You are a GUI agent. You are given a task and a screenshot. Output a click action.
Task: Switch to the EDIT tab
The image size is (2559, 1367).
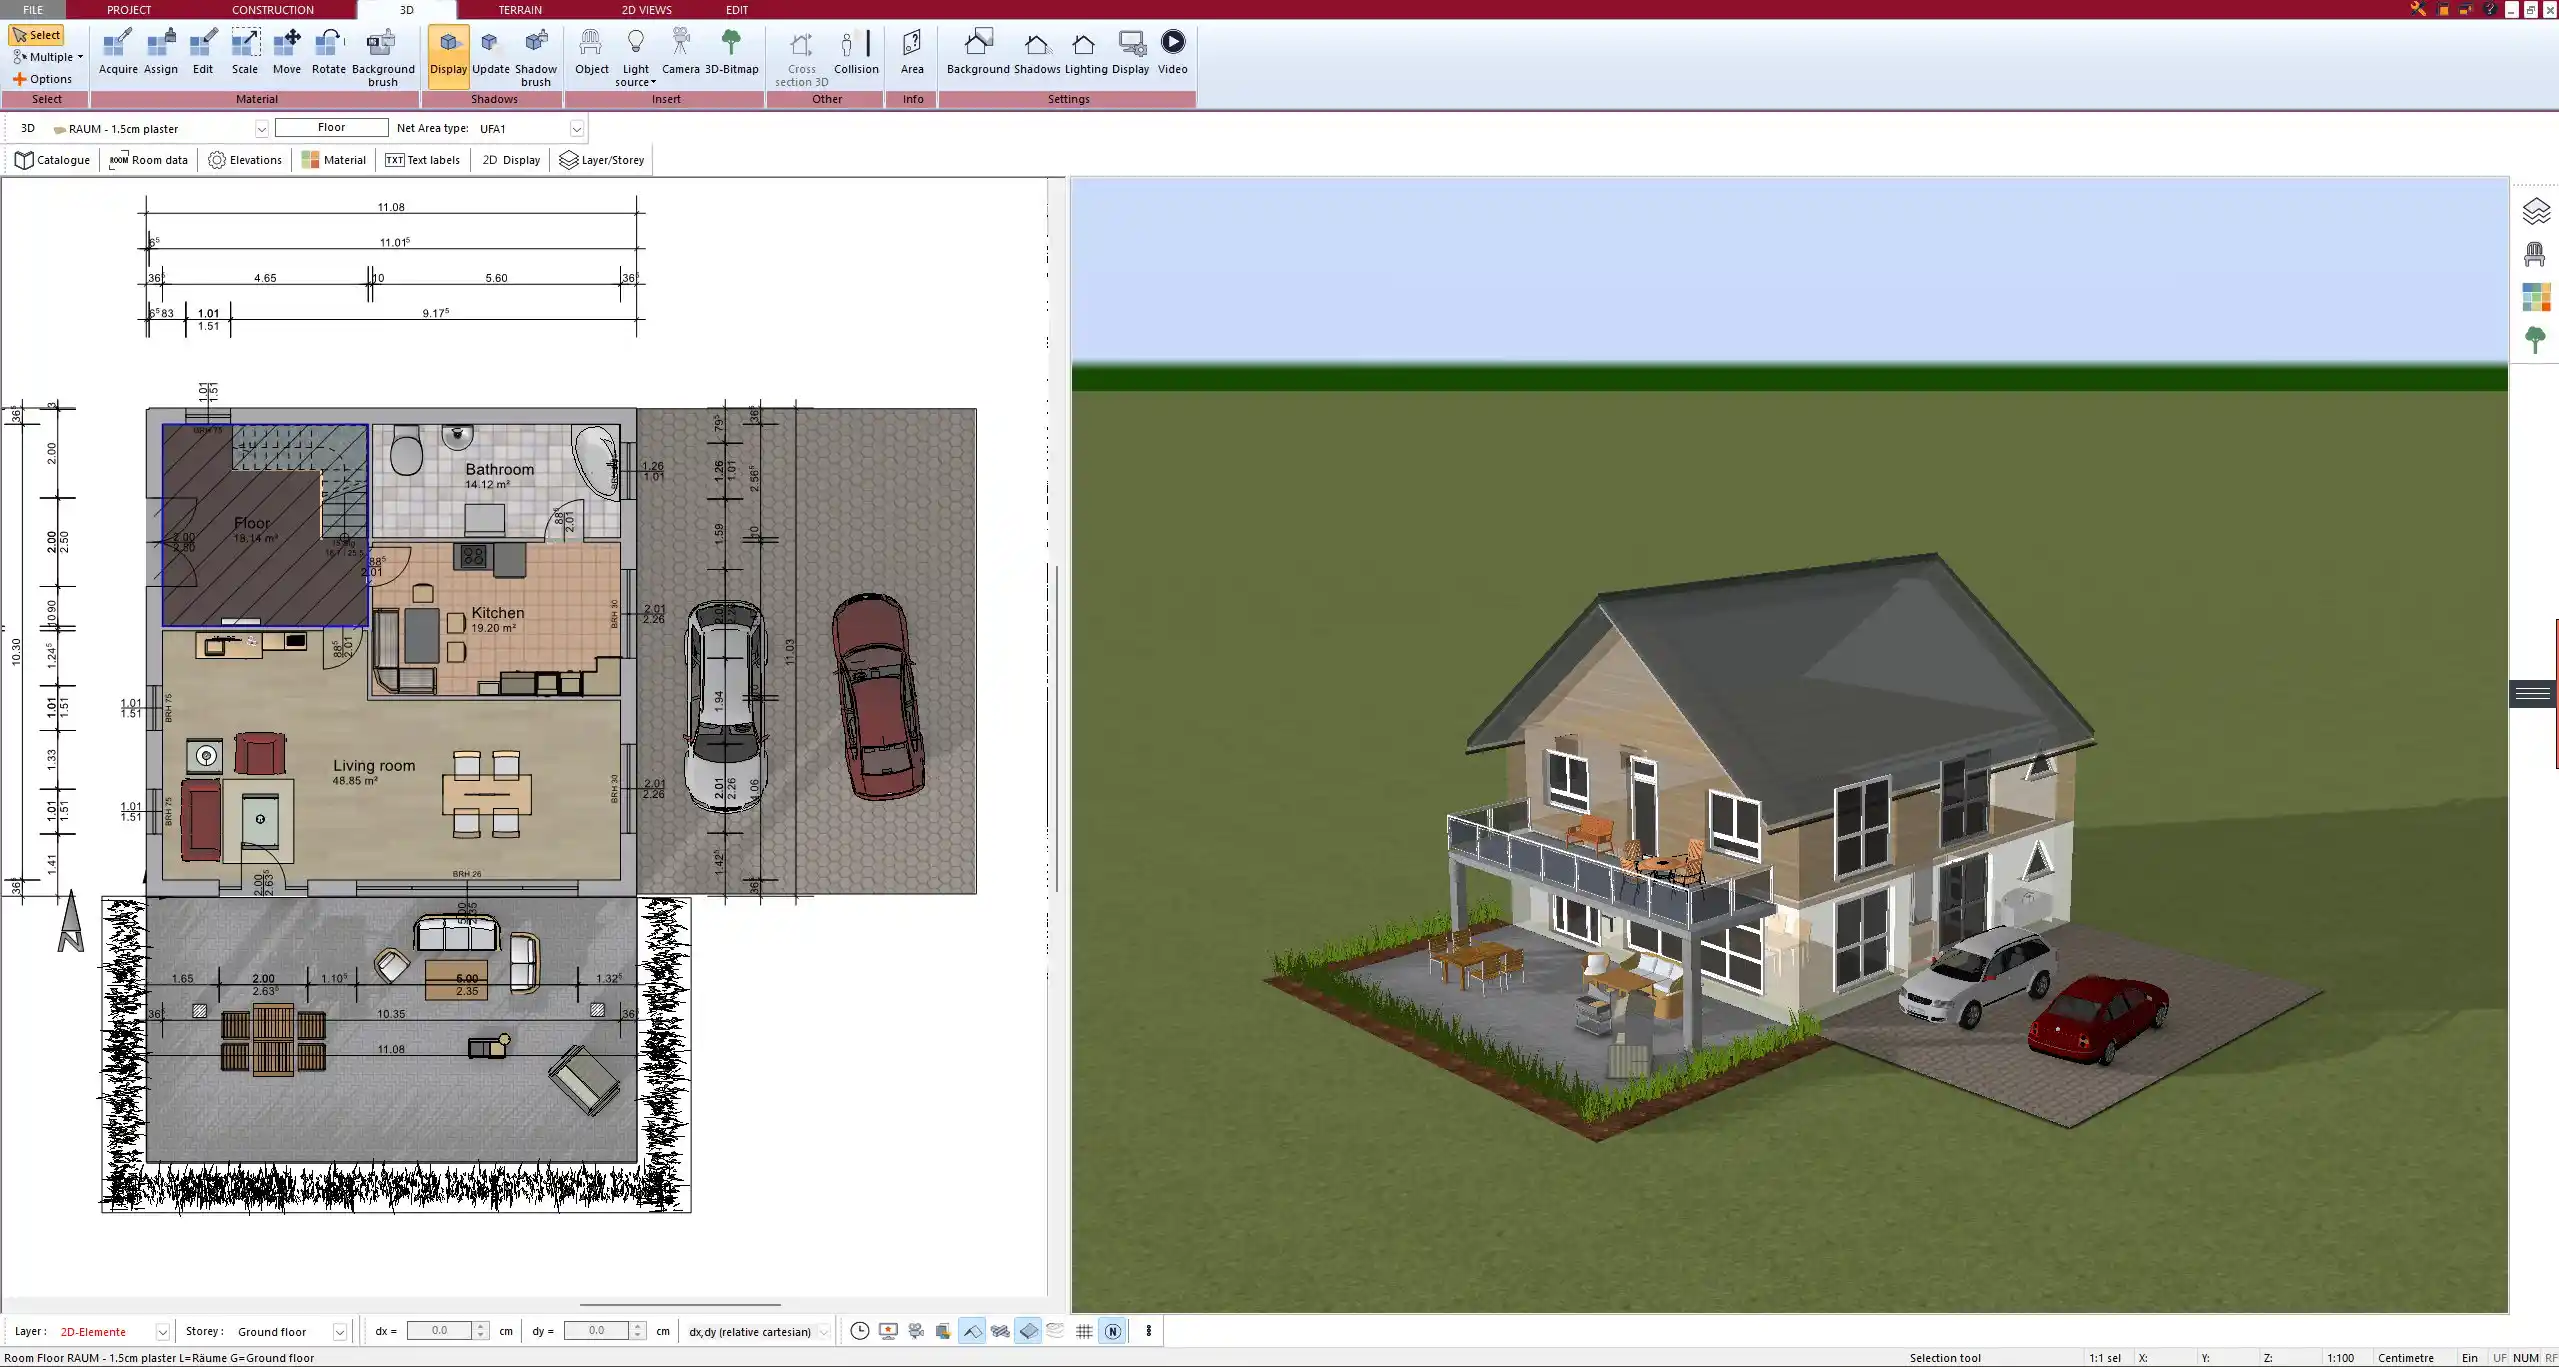coord(737,9)
